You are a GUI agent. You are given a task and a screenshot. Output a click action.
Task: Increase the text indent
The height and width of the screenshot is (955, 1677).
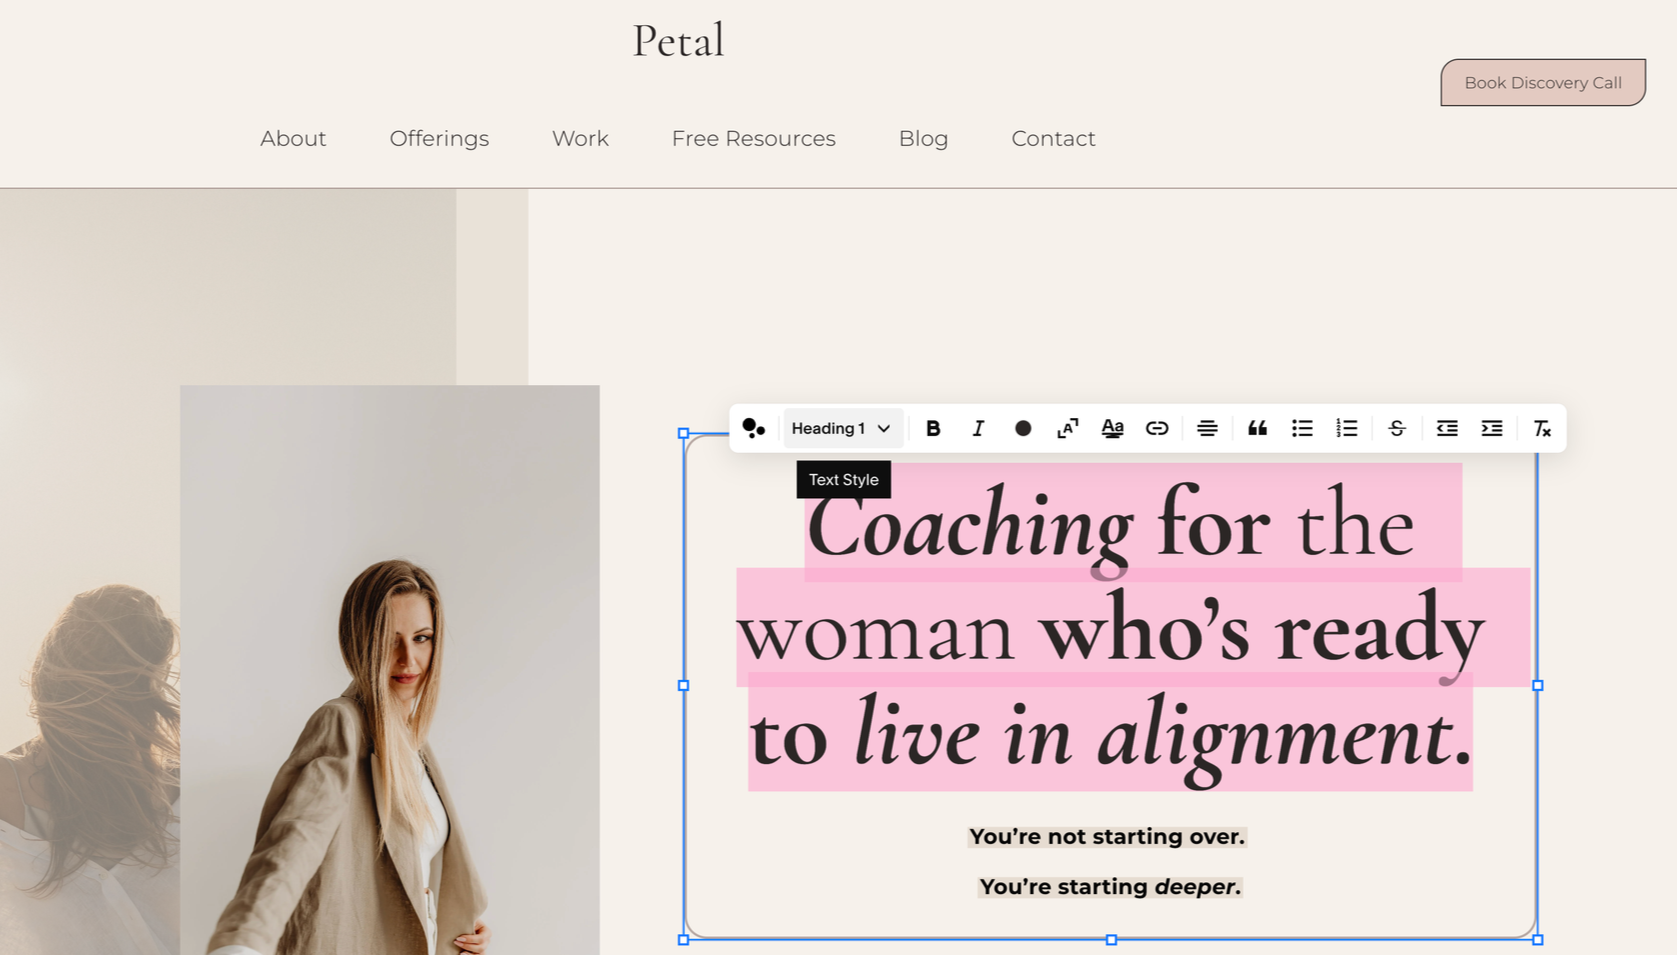point(1492,429)
